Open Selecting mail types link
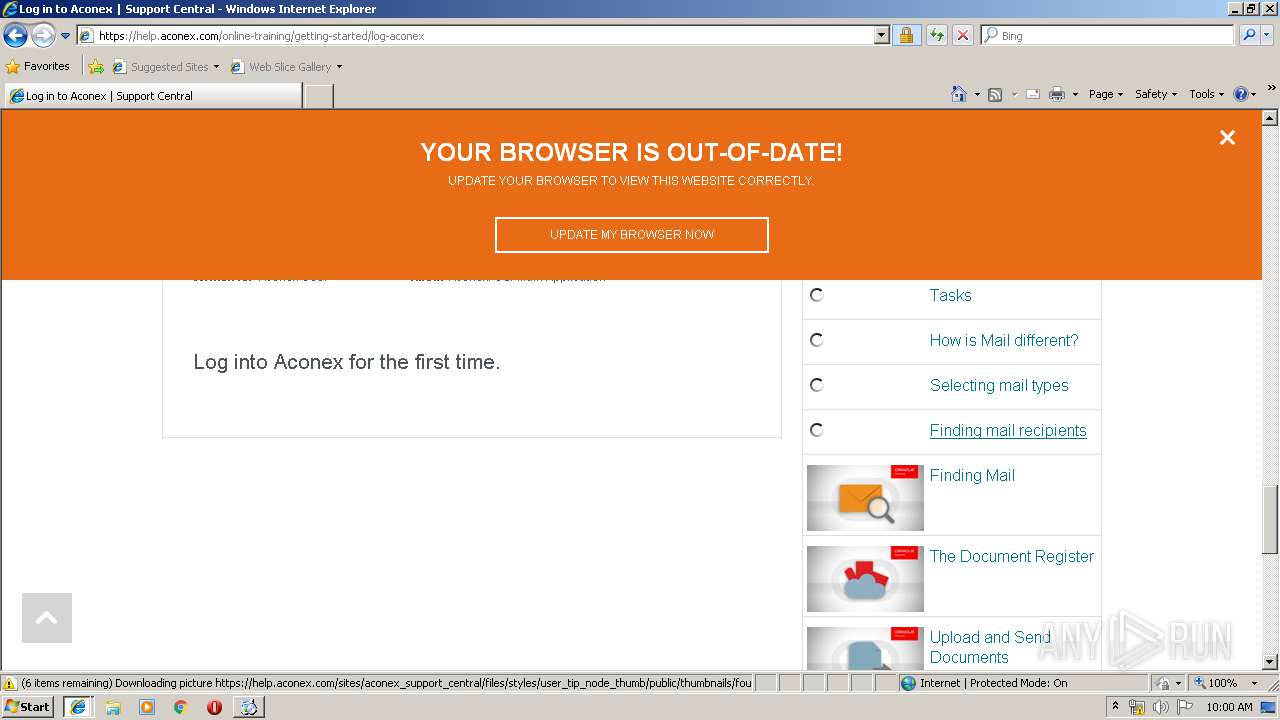The width and height of the screenshot is (1280, 720). pyautogui.click(x=999, y=385)
